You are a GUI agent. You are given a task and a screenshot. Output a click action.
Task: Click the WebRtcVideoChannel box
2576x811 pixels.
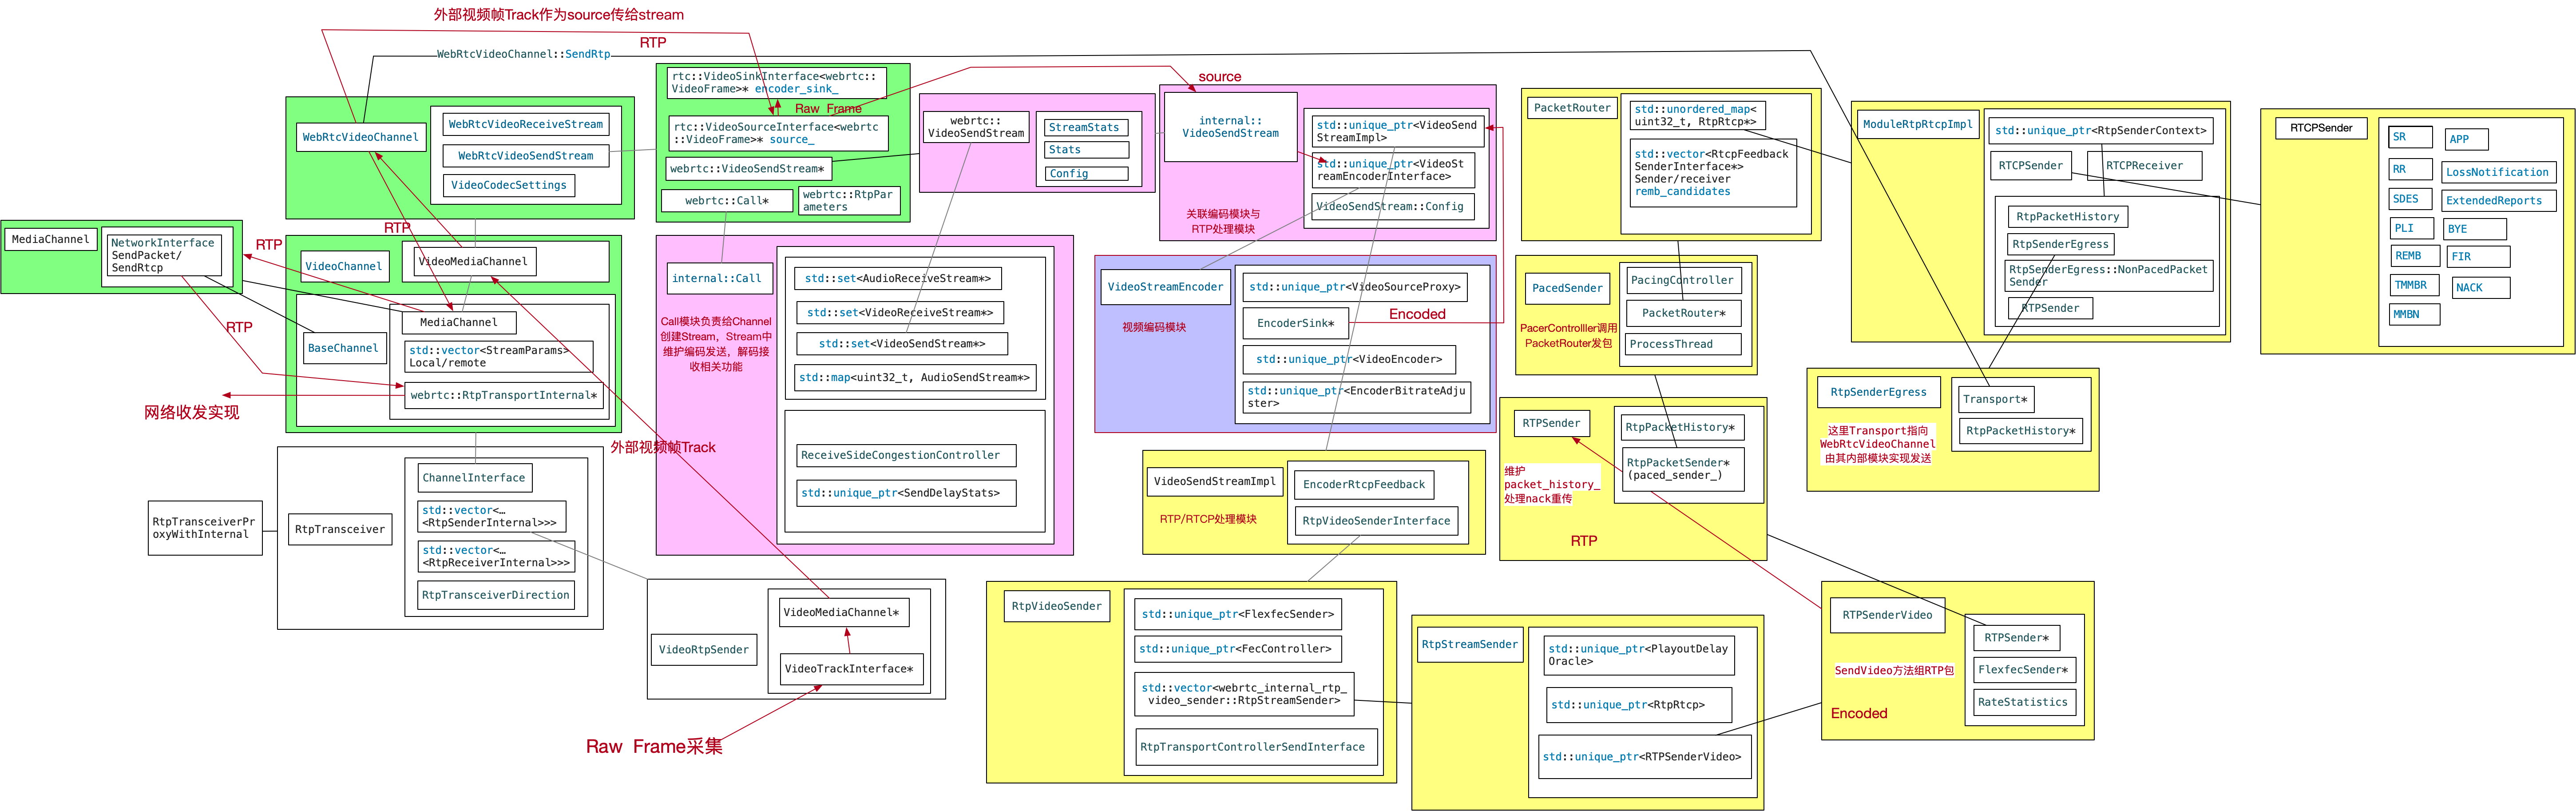point(361,137)
